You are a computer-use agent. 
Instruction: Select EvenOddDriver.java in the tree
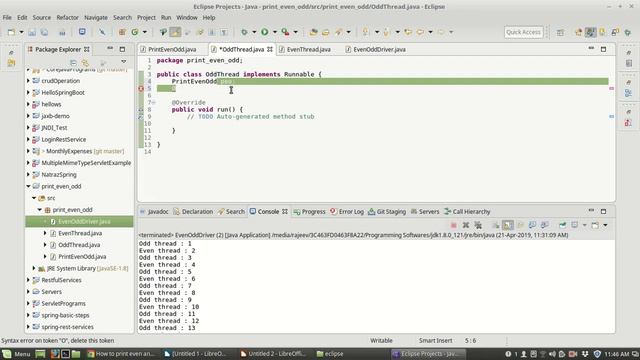click(x=80, y=221)
